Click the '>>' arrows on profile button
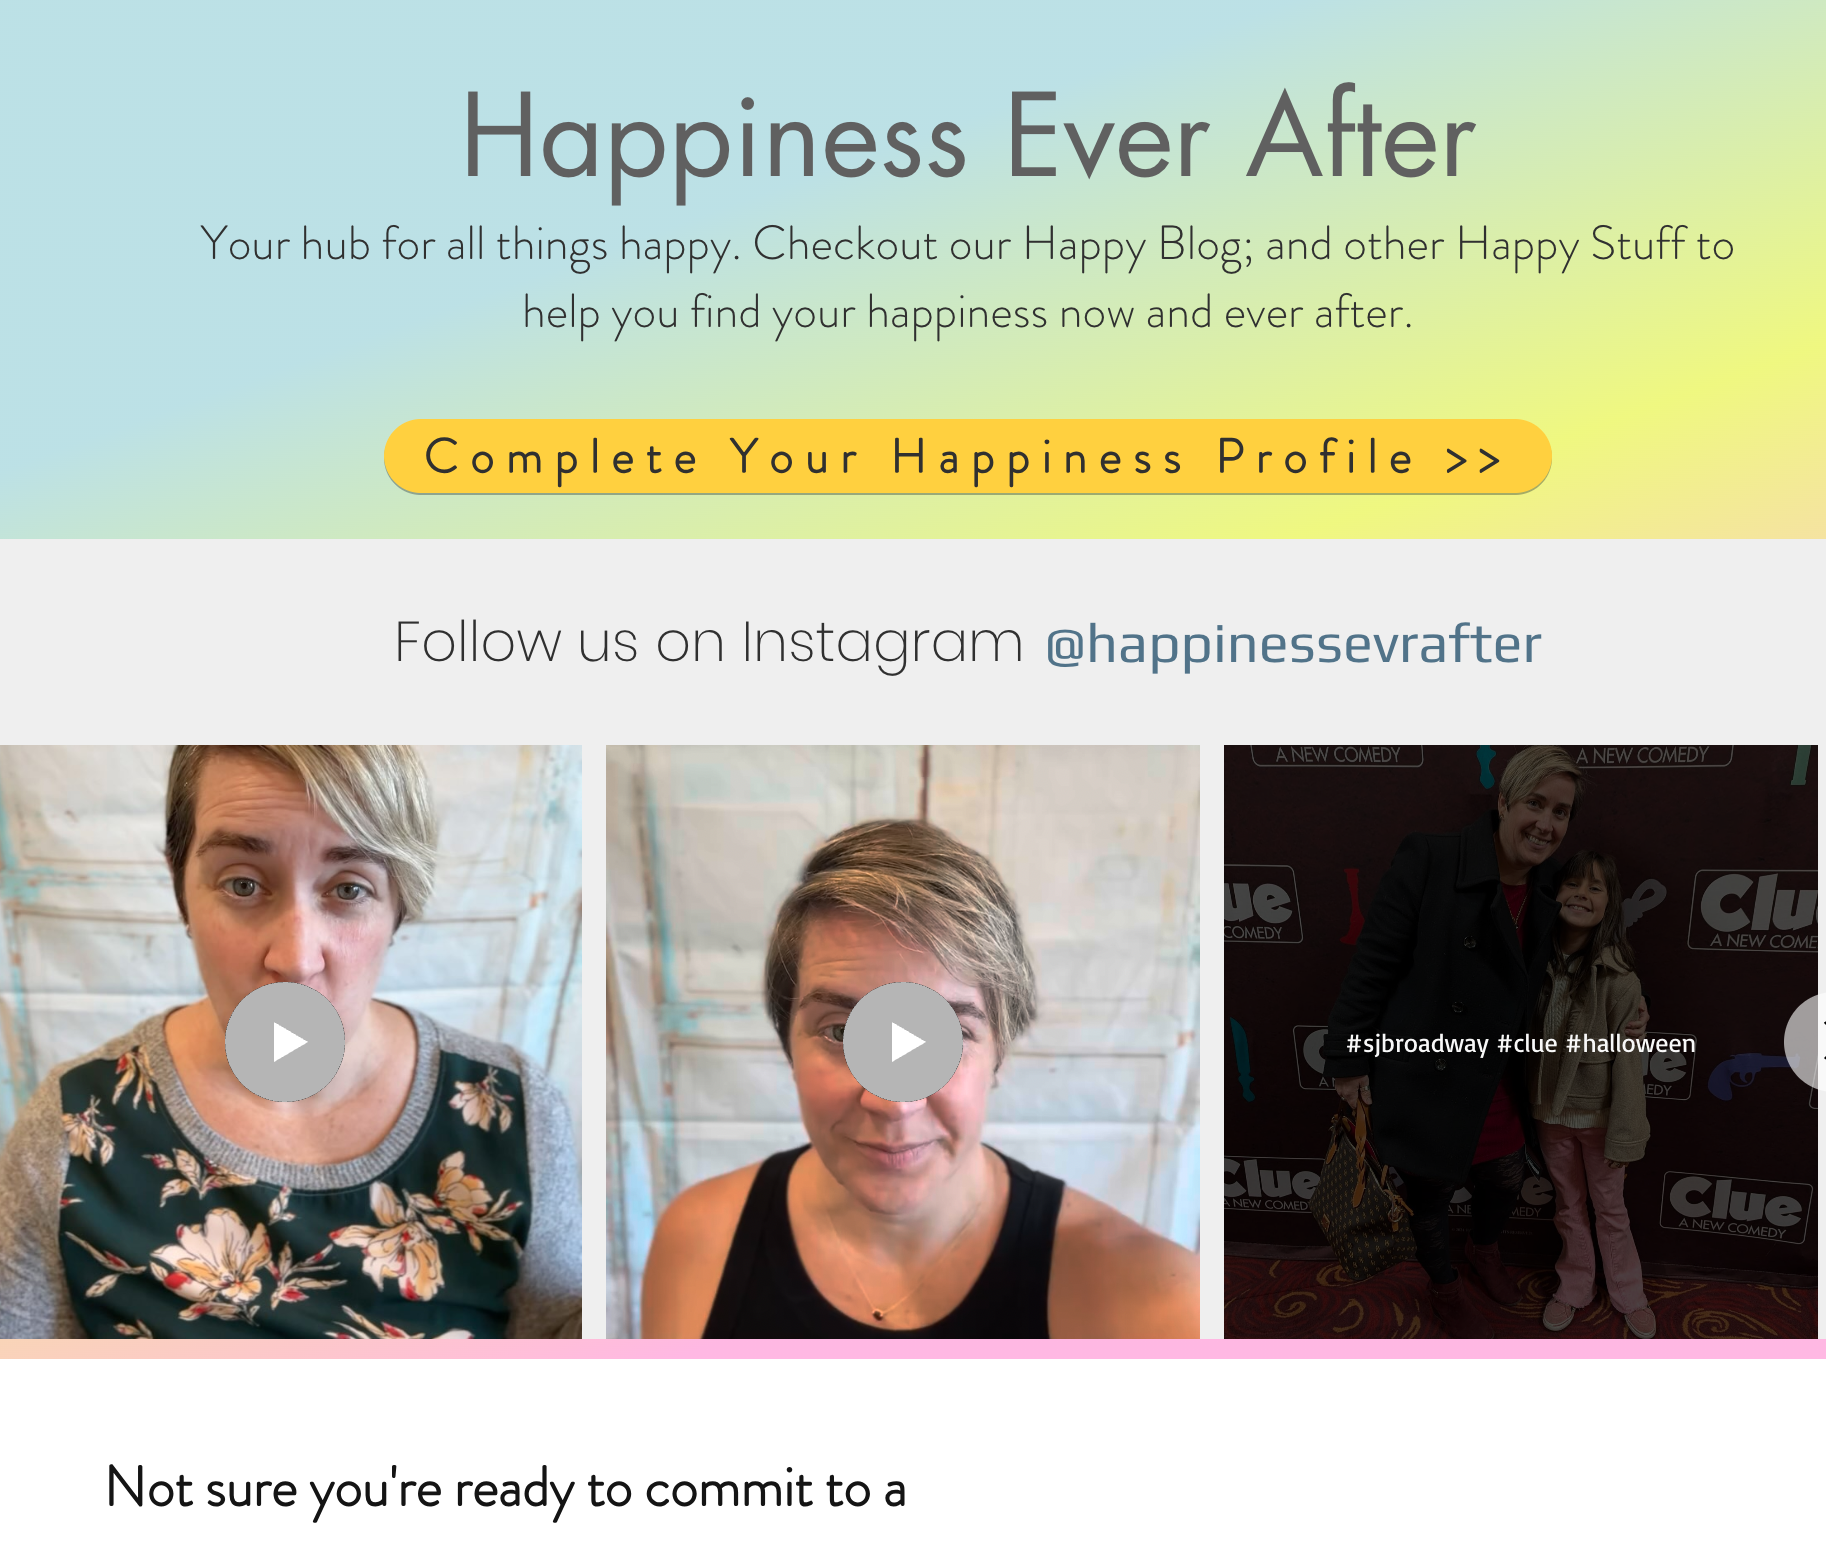The width and height of the screenshot is (1826, 1546). point(1474,459)
